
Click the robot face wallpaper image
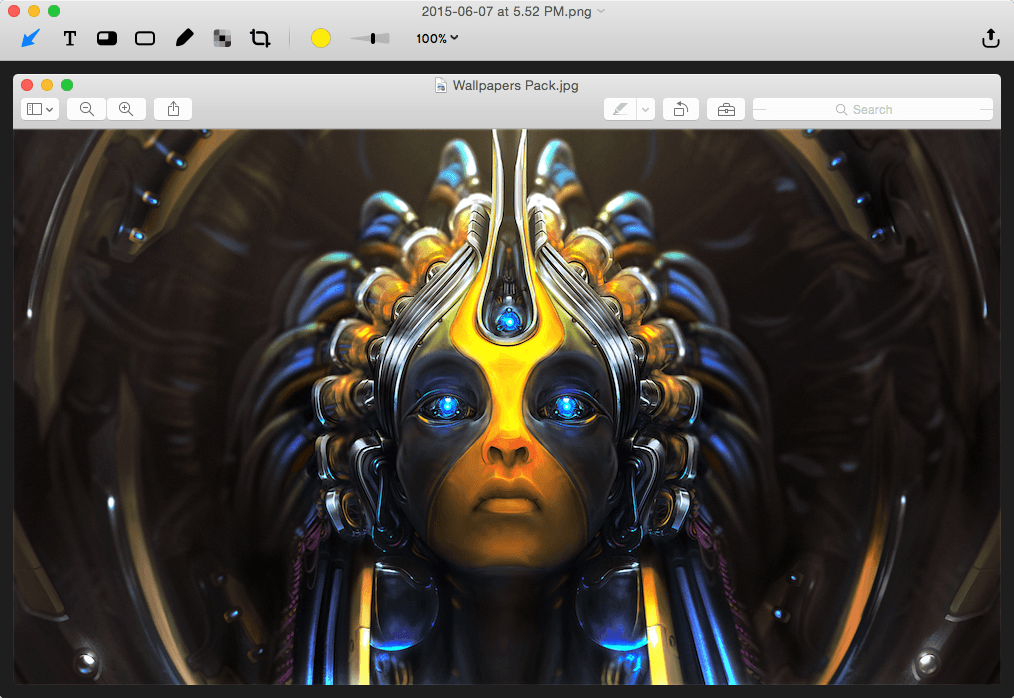[x=507, y=406]
